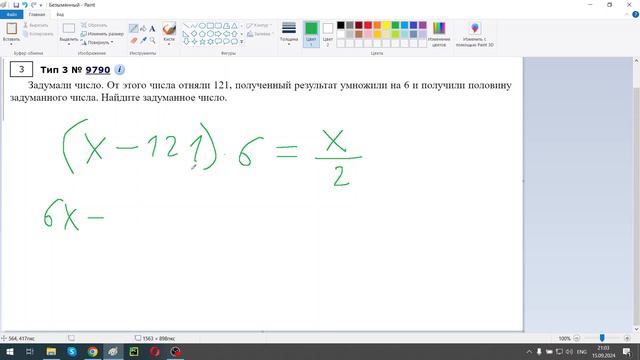Click Crop (Обрезать) in Image group
The image size is (640, 360).
click(94, 25)
